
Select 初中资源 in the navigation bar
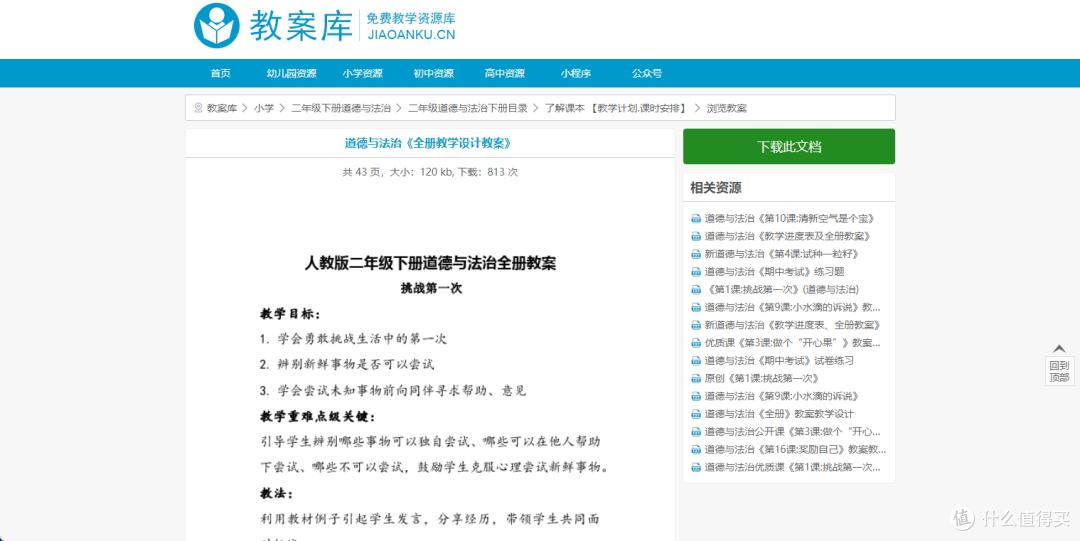(433, 74)
